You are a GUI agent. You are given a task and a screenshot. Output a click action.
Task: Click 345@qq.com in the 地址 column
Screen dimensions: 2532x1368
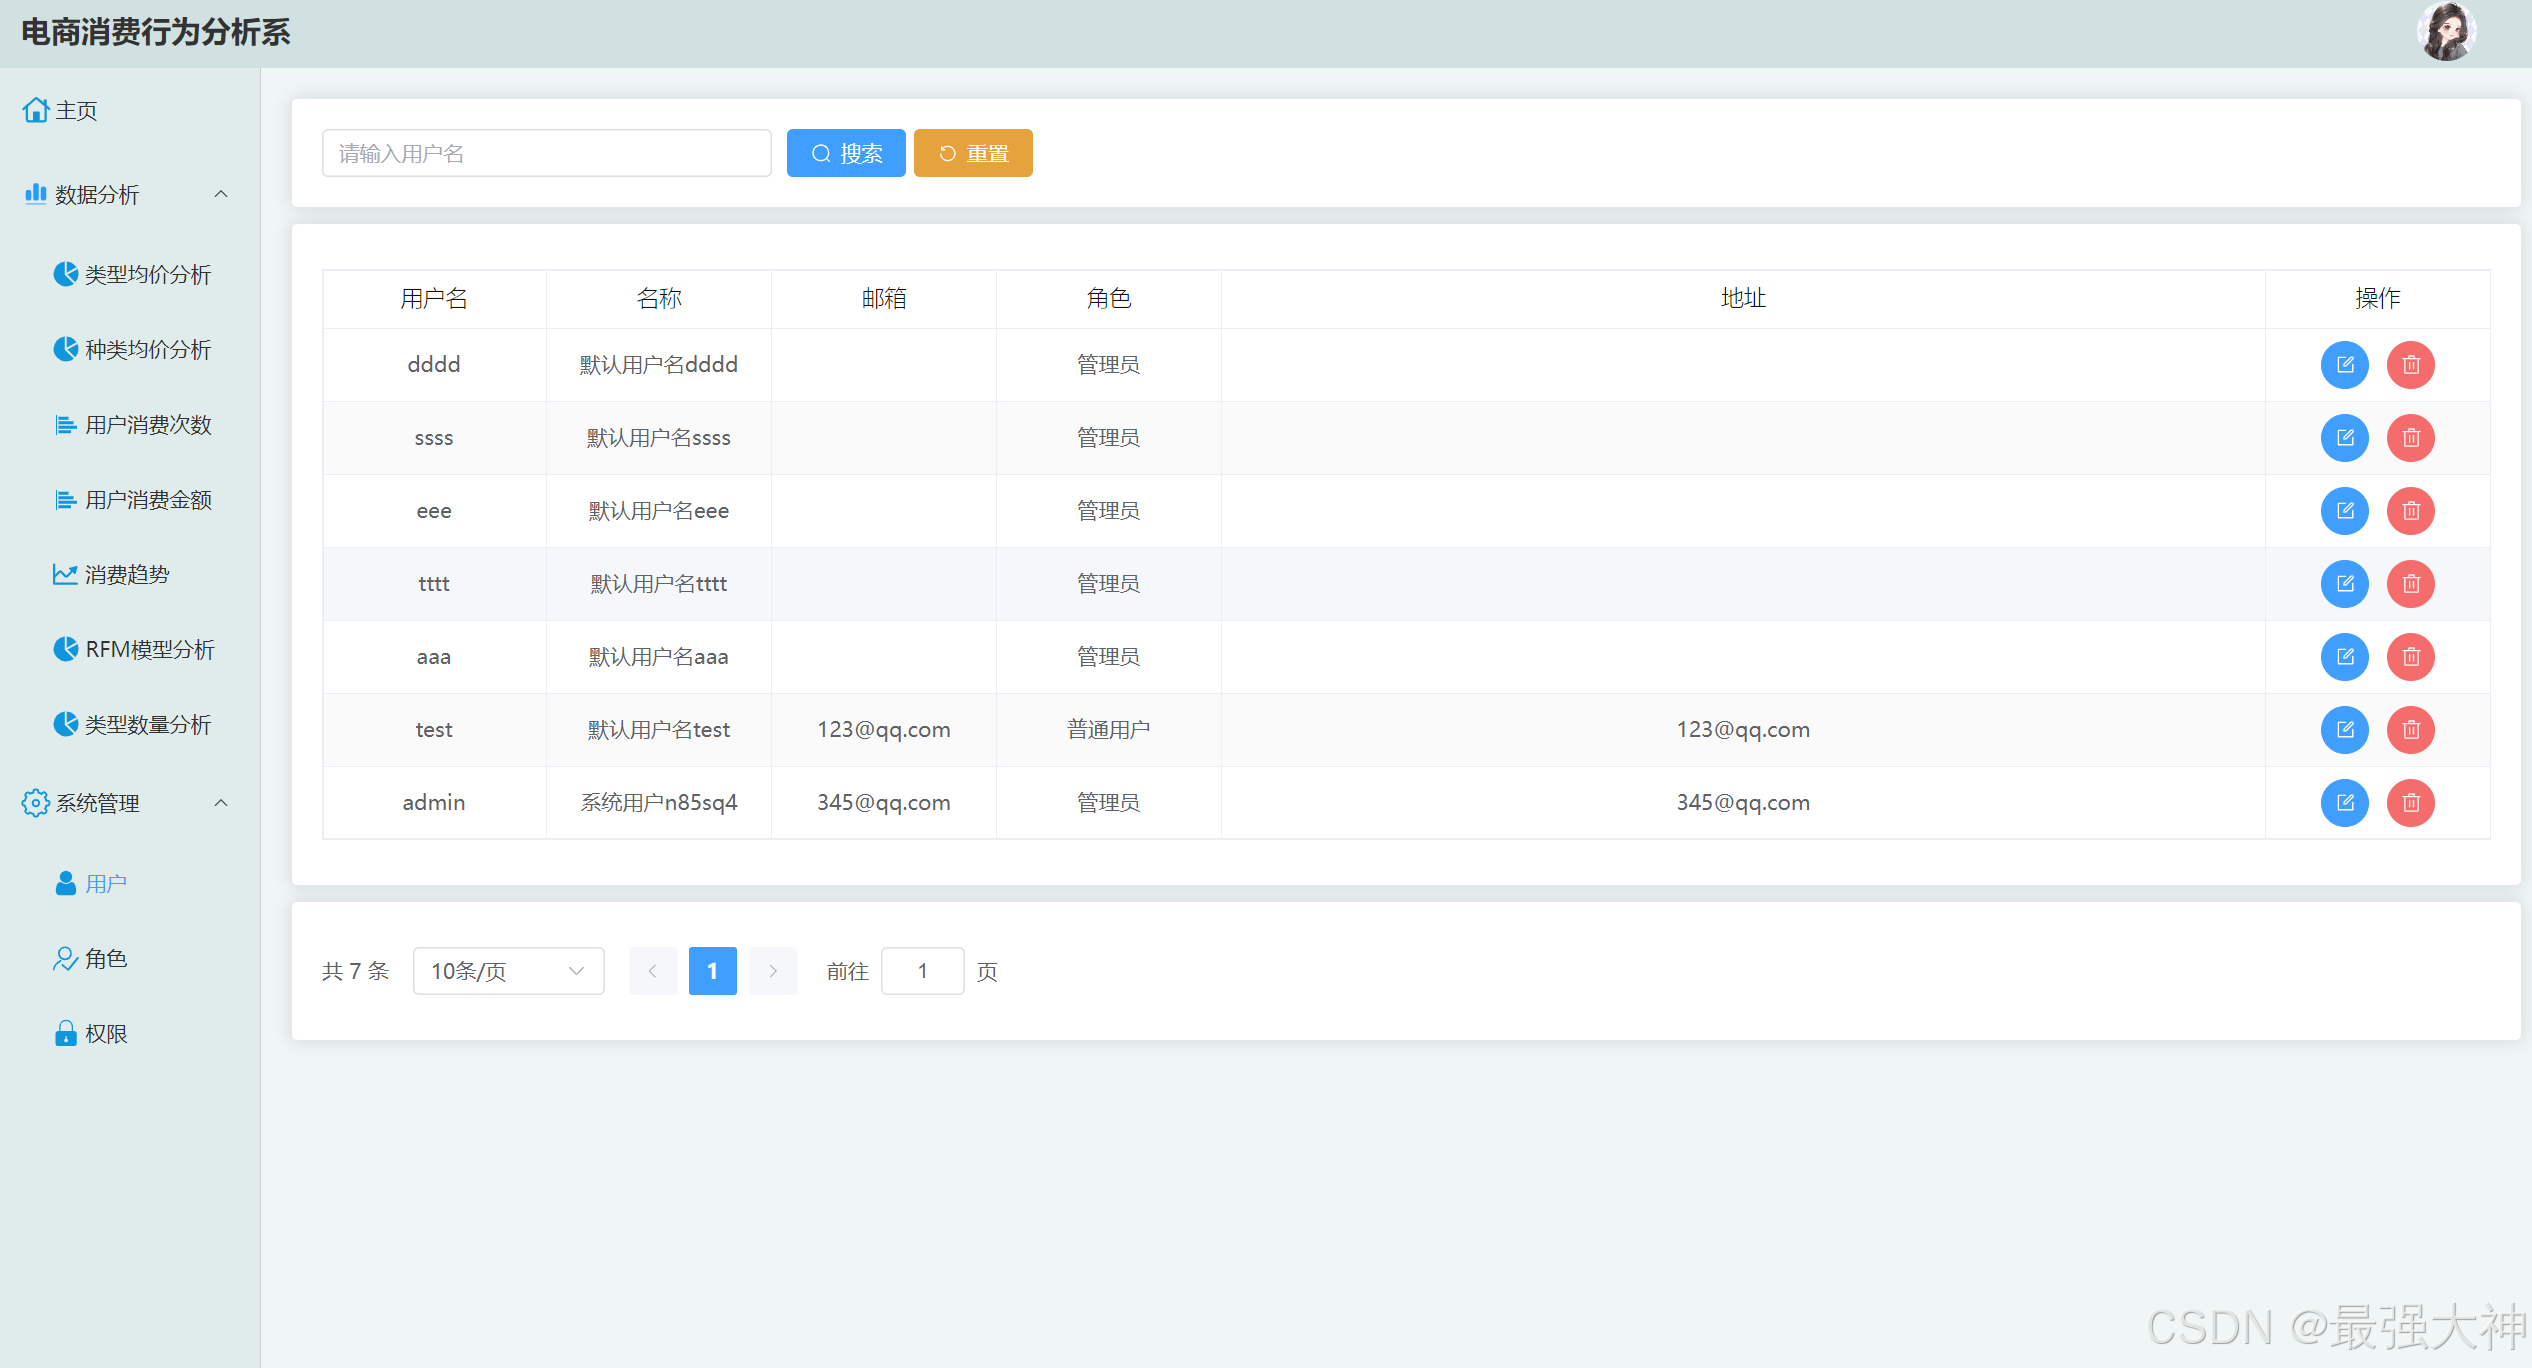click(x=1743, y=803)
